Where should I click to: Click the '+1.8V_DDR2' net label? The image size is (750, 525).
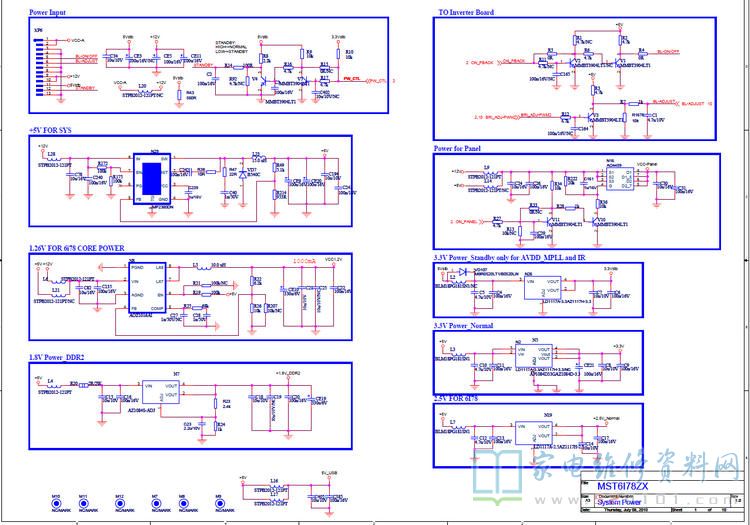pos(288,373)
